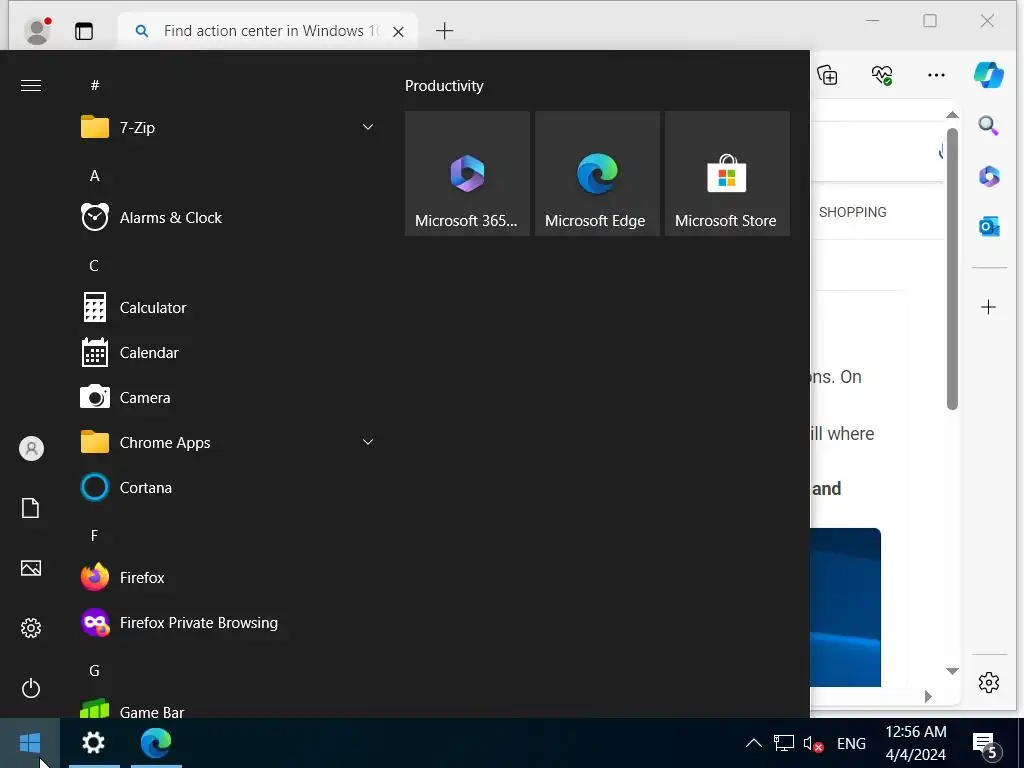This screenshot has width=1024, height=768.
Task: Open a new tab in Edge
Action: tap(444, 31)
